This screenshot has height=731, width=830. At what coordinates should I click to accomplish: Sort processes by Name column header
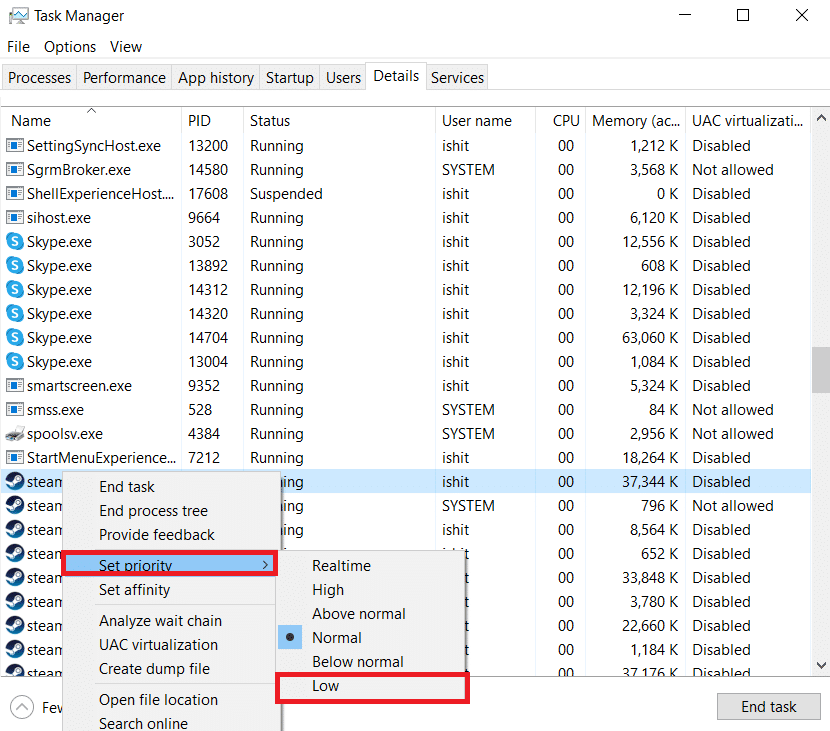[91, 121]
